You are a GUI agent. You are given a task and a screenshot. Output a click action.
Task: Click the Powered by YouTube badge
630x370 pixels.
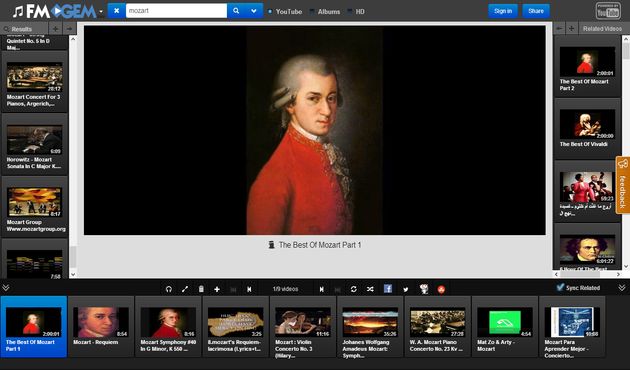pyautogui.click(x=608, y=11)
